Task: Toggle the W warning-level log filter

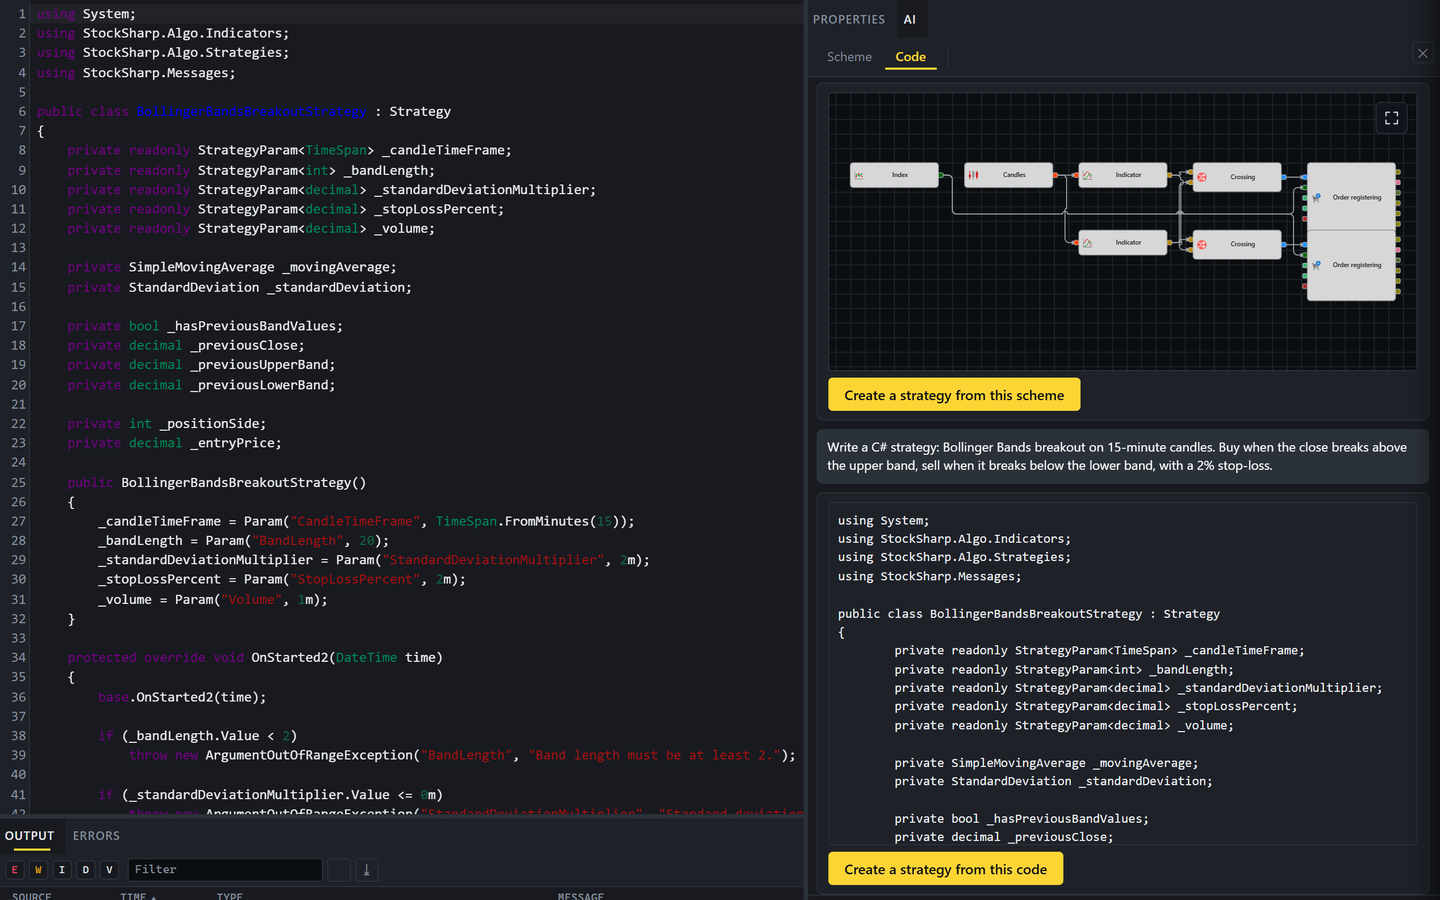Action: click(38, 870)
